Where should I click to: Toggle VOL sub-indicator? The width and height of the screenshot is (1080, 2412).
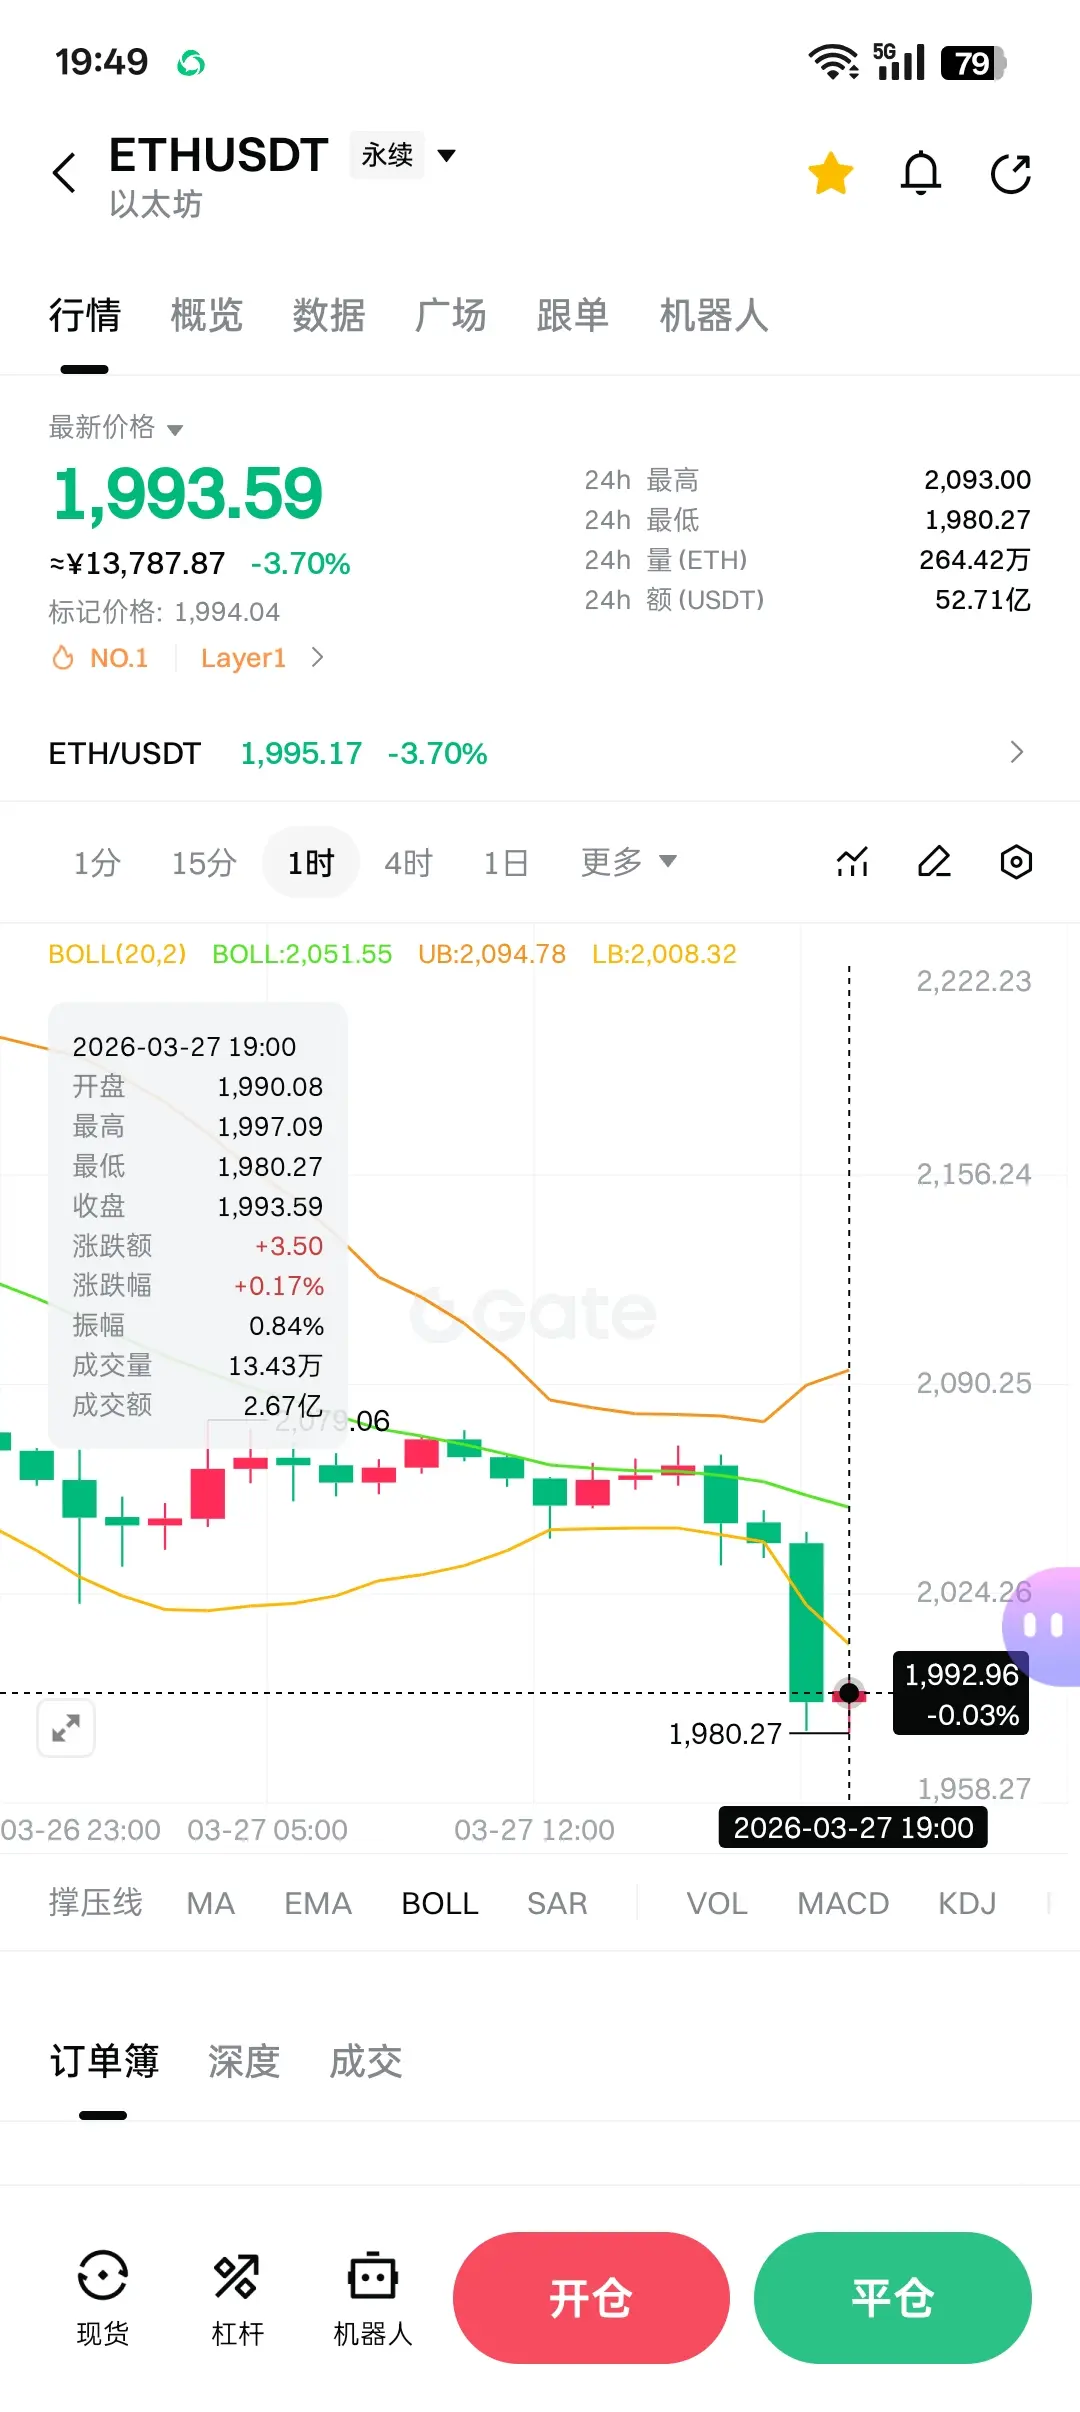point(717,1903)
